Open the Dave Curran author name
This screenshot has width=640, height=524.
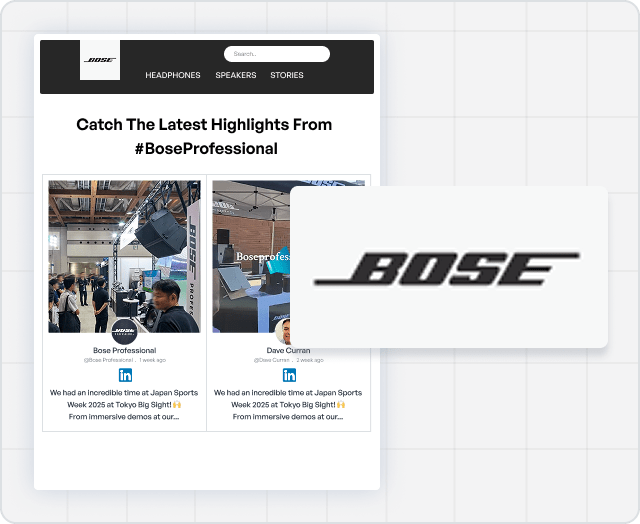coord(288,350)
